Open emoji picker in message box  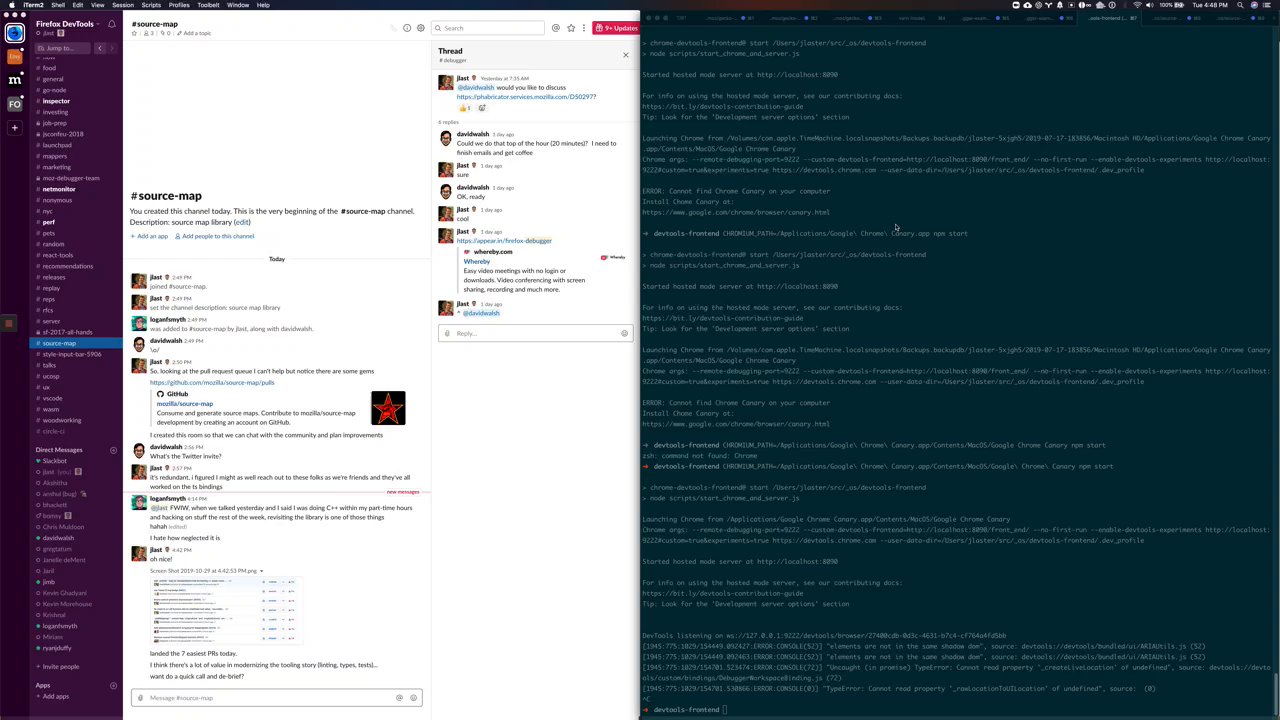pyautogui.click(x=413, y=698)
